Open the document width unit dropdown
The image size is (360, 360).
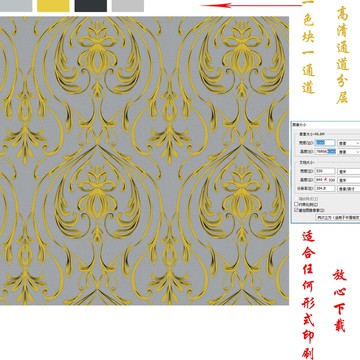pos(349,172)
